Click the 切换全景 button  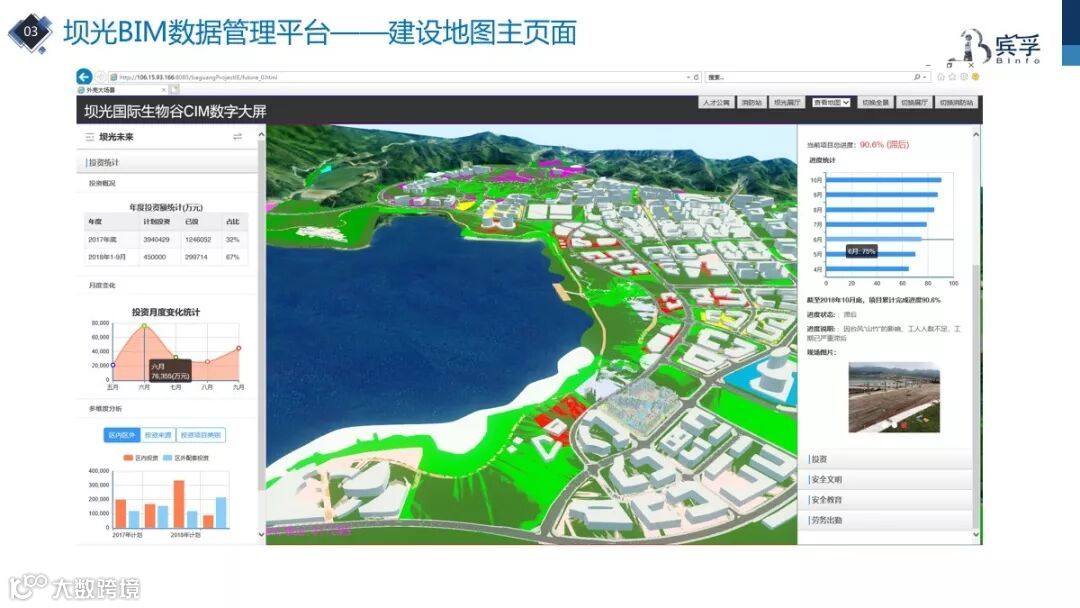tap(875, 103)
